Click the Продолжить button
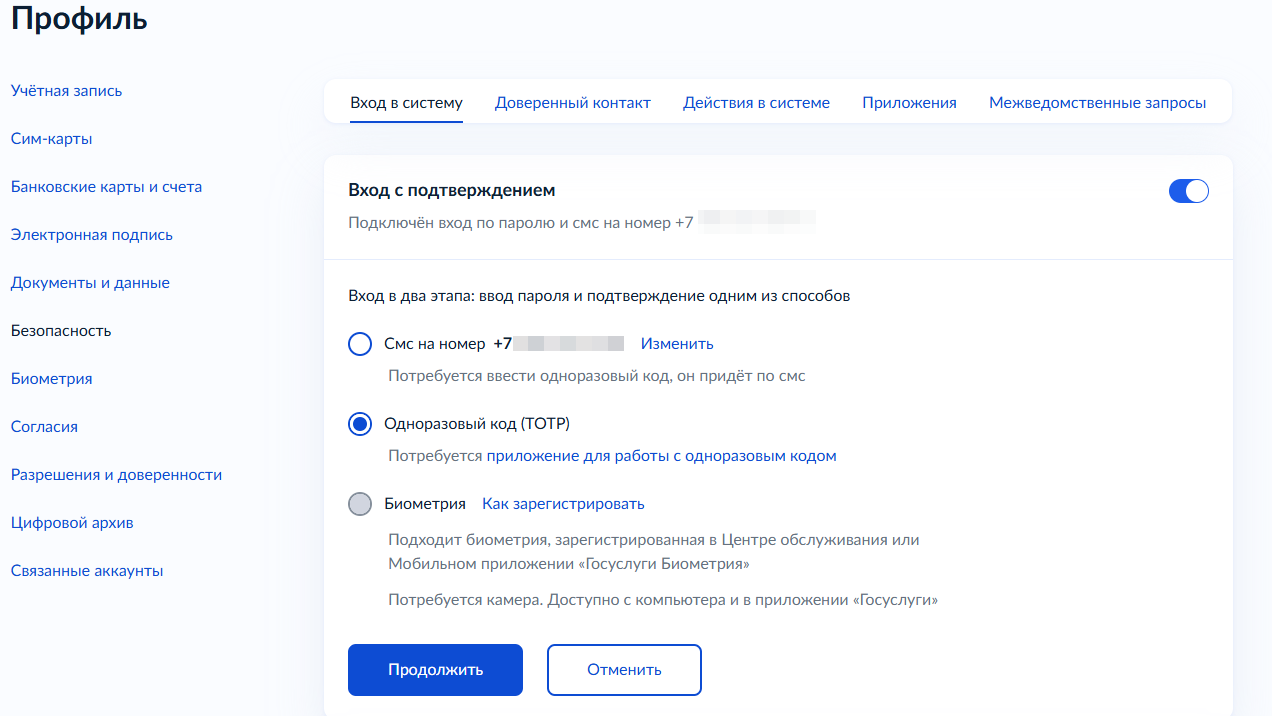1272x716 pixels. (434, 669)
